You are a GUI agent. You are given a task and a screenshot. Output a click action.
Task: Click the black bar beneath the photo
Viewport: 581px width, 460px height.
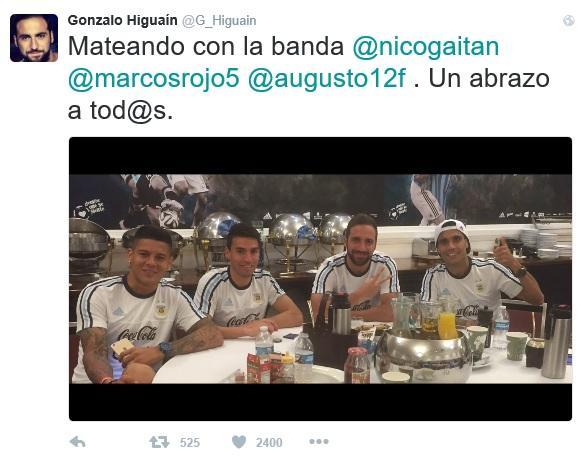click(x=321, y=402)
